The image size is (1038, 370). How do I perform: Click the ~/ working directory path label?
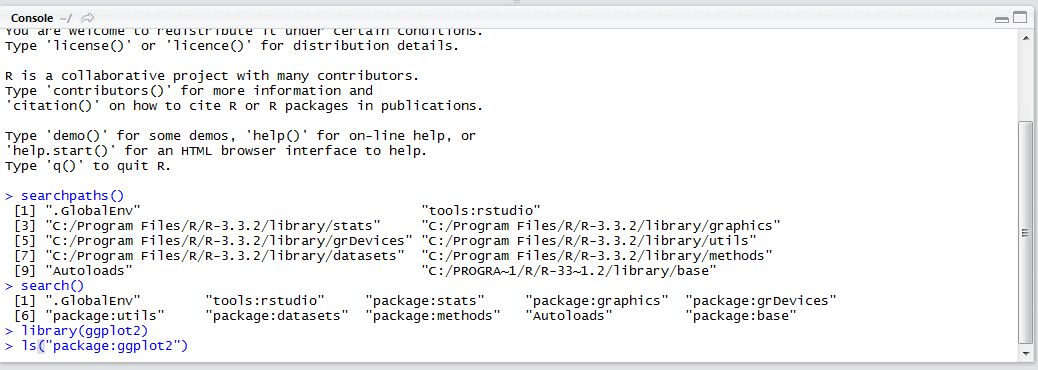point(67,18)
